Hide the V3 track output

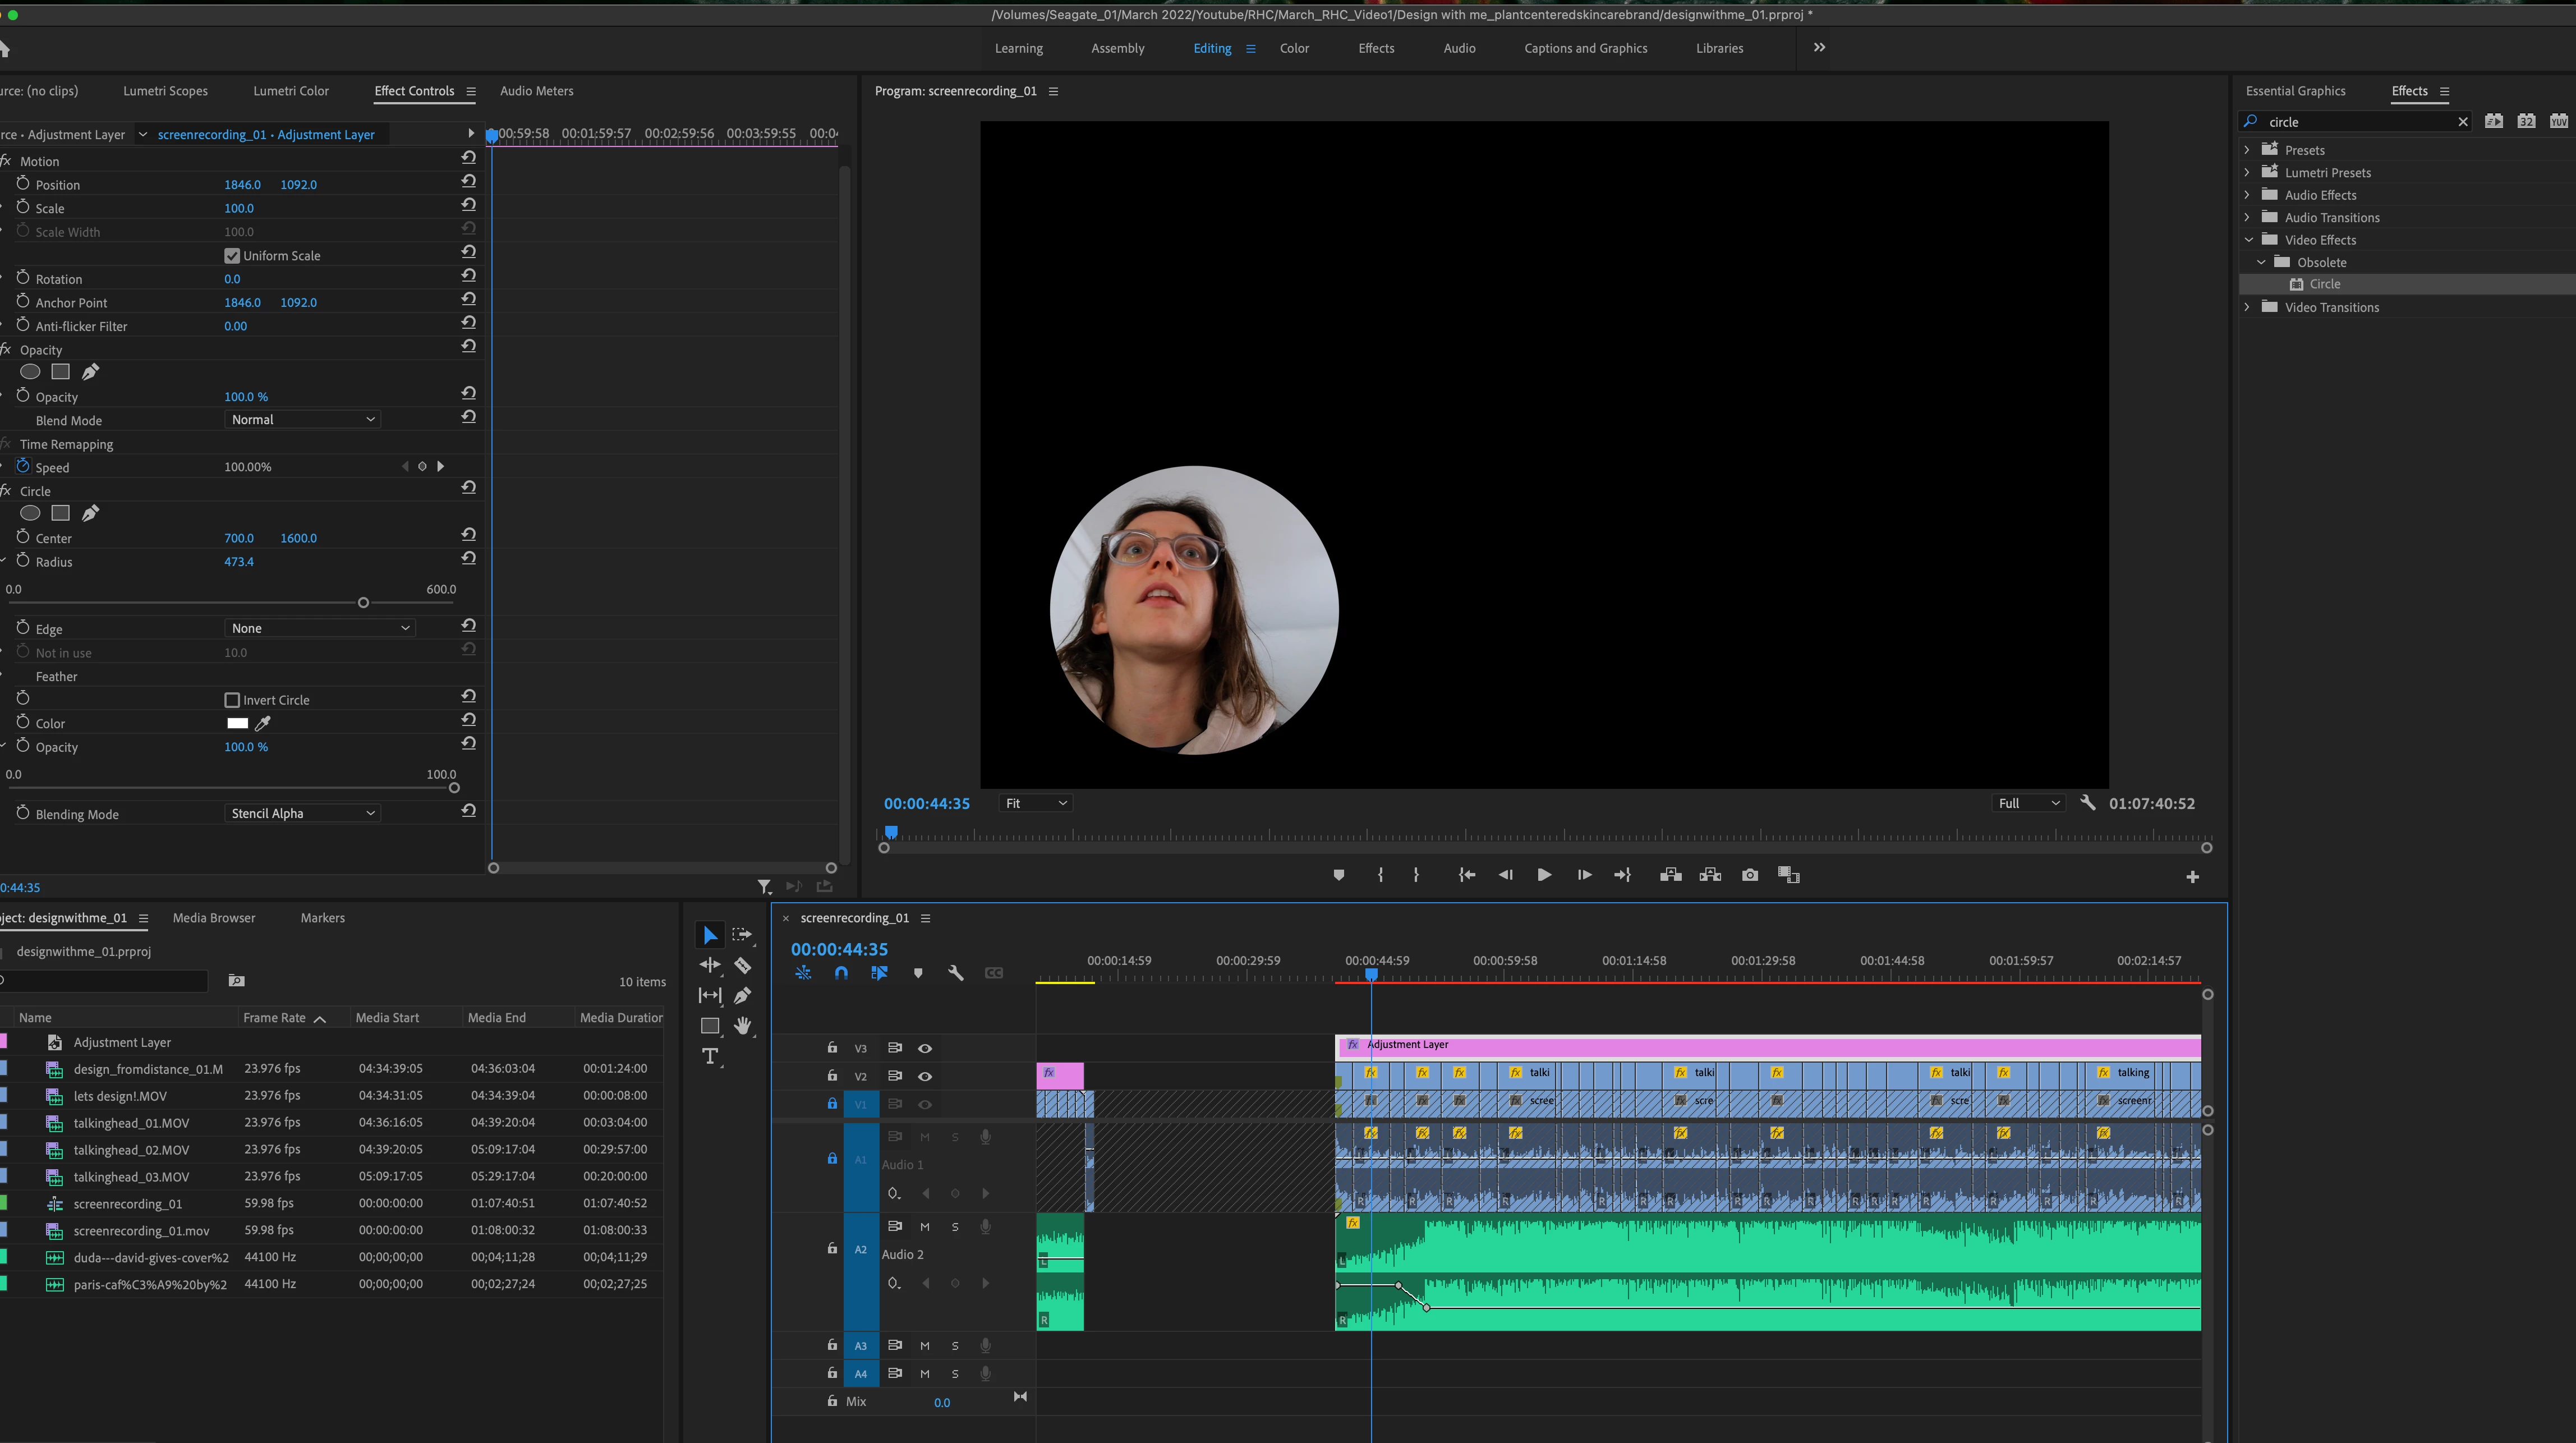coord(925,1049)
